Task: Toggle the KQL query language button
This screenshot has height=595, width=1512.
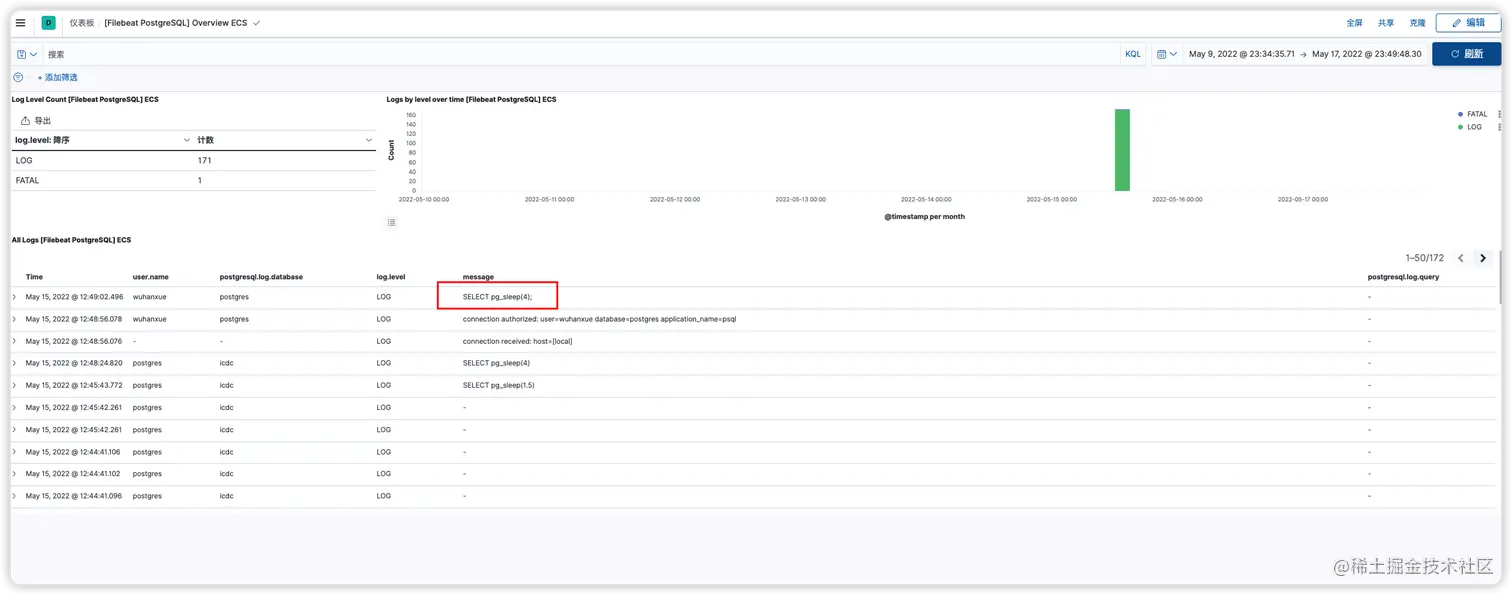Action: (x=1133, y=54)
